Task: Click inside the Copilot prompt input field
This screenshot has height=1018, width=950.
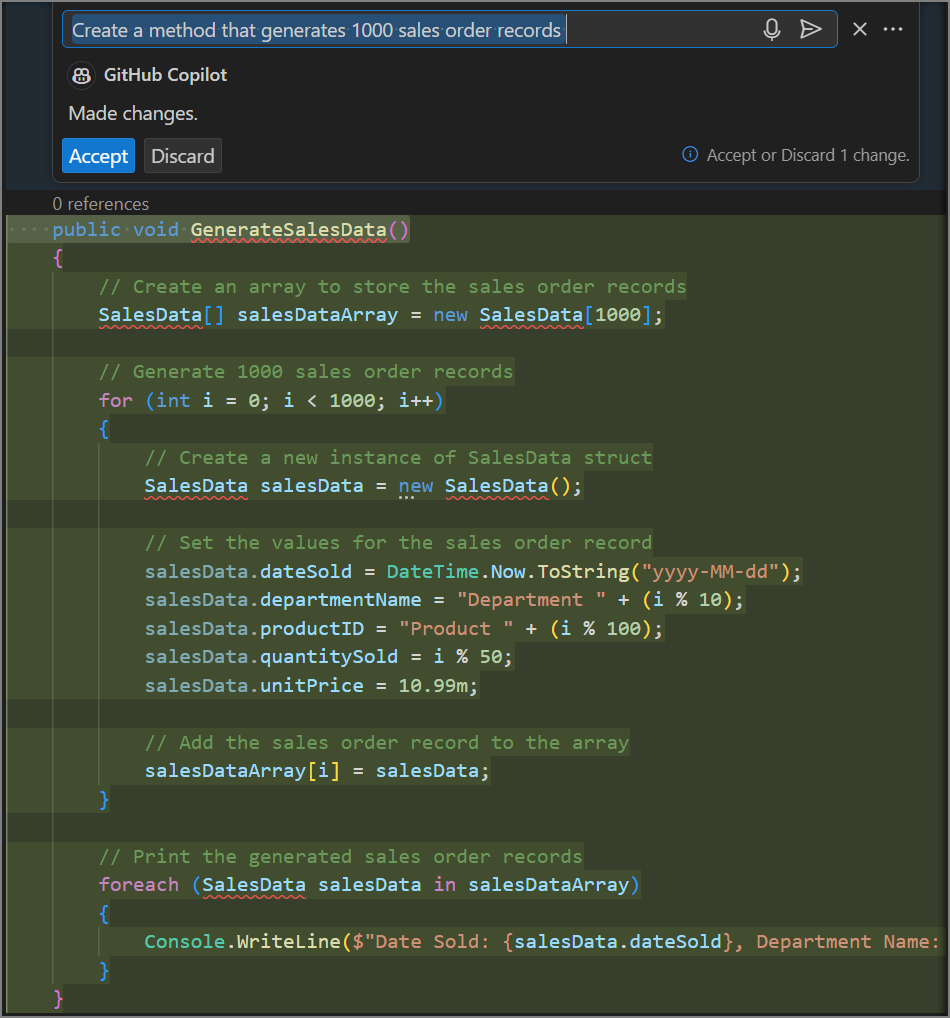Action: coord(650,29)
